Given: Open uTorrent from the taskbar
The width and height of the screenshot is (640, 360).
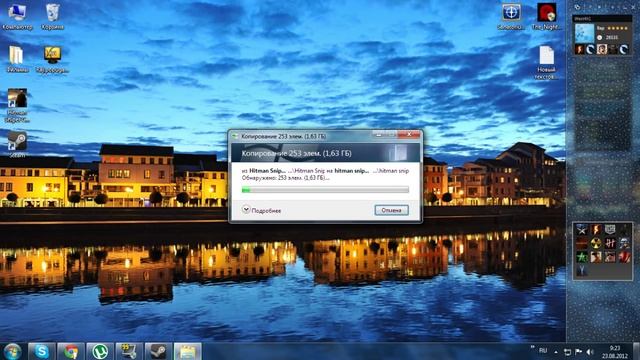Looking at the screenshot, I should 100,351.
